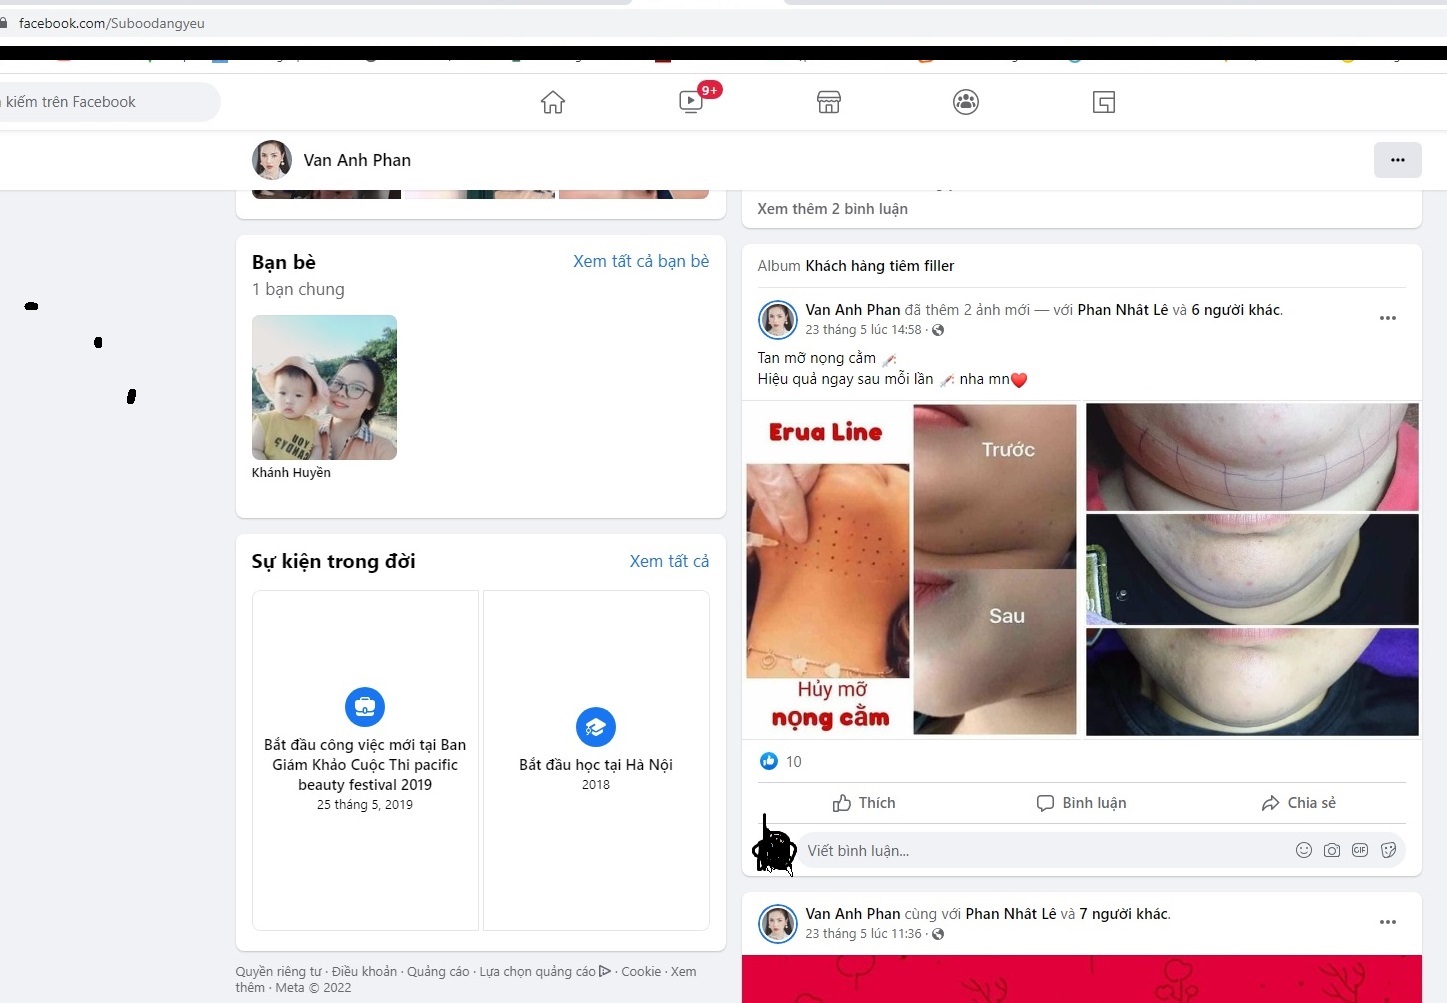Click Xem tất cả bạn bè link
The width and height of the screenshot is (1447, 1003).
click(641, 261)
